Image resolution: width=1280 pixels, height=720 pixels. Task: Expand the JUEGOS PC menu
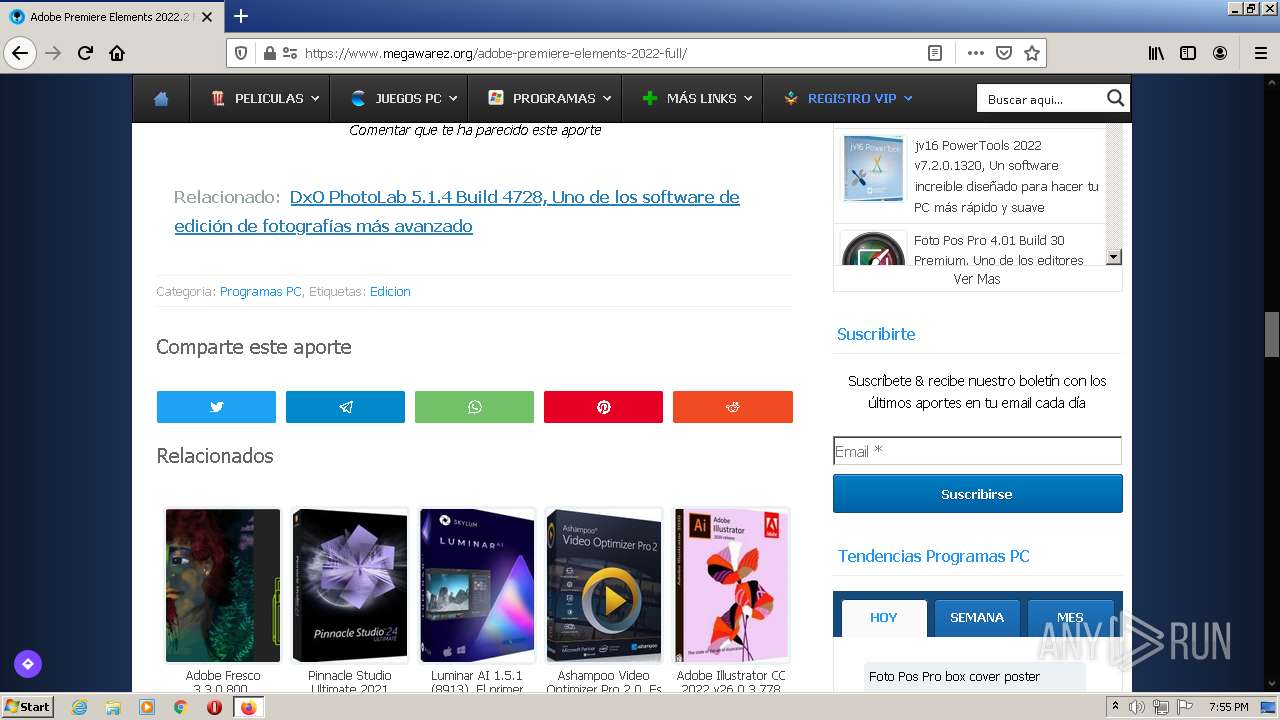tap(404, 99)
